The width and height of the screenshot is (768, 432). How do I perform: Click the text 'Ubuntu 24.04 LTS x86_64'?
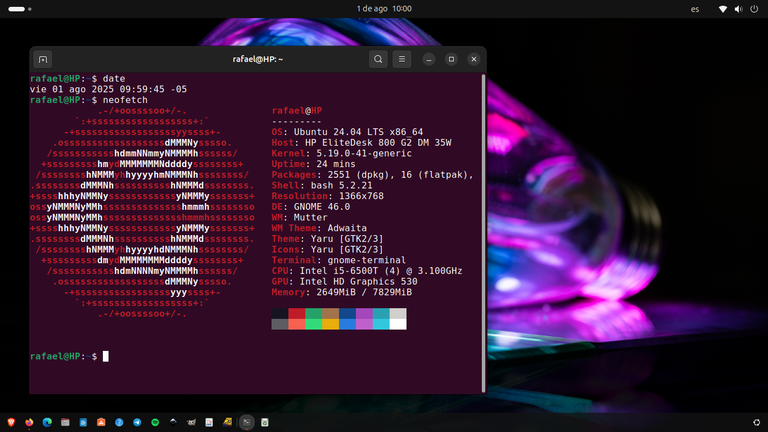(x=358, y=132)
